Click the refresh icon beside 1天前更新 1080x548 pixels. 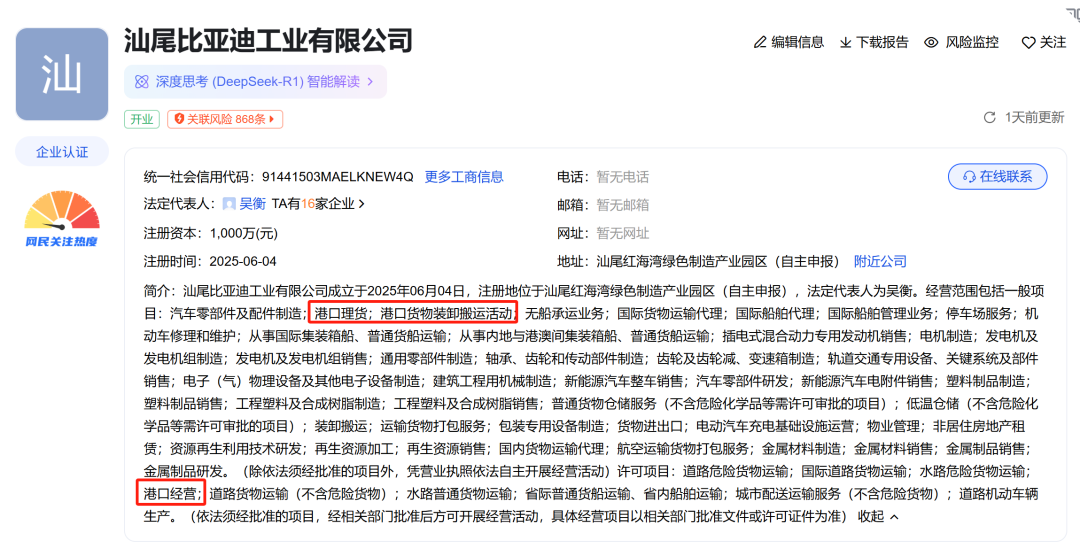pos(990,118)
